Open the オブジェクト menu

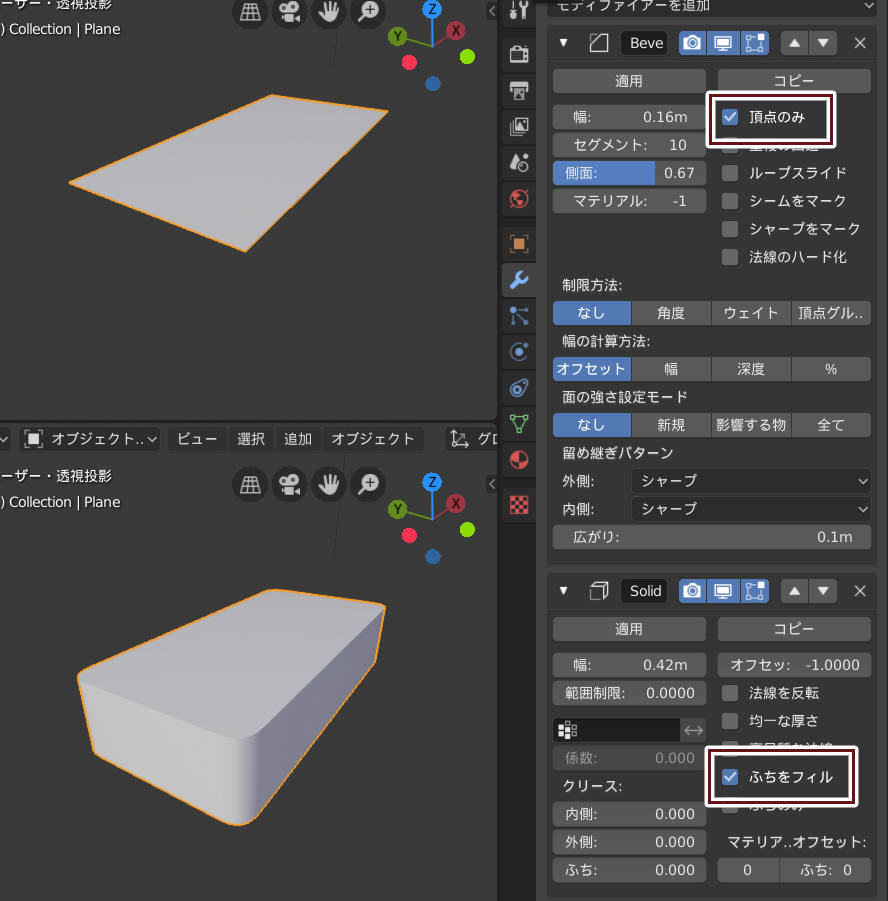[373, 439]
